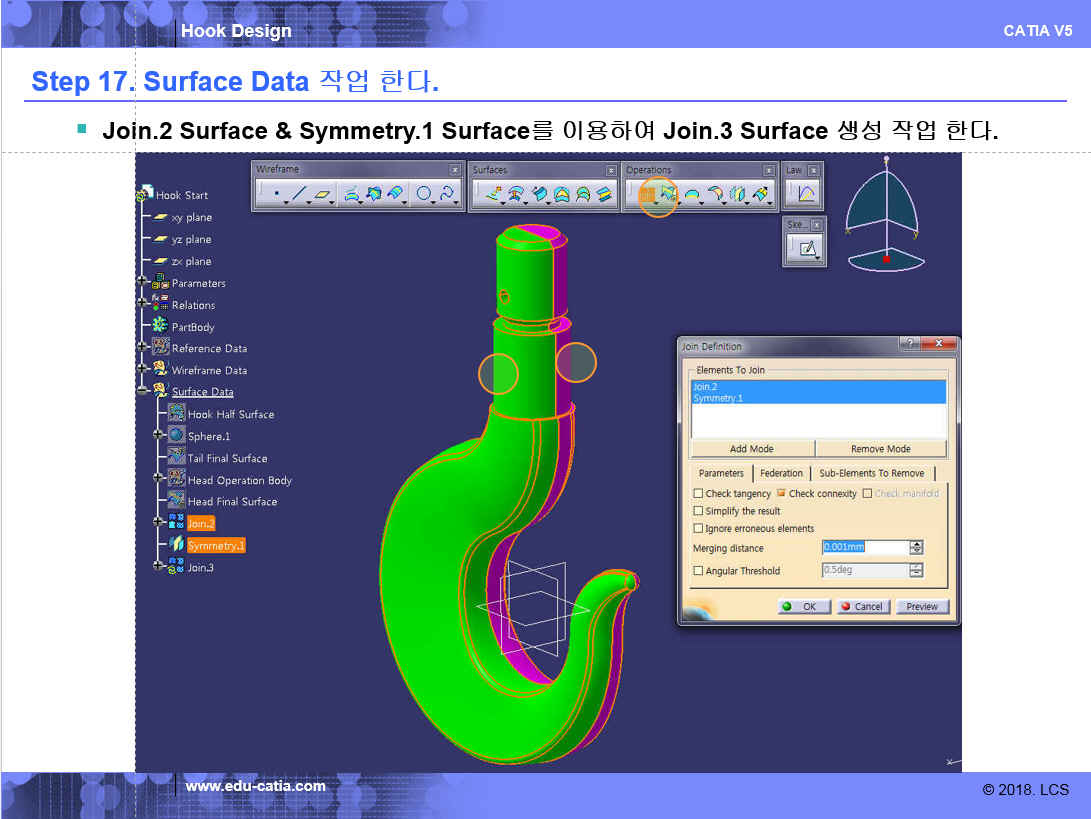Viewport: 1091px width, 819px height.
Task: Select the Extrude tool in Surfaces toolbar
Action: click(493, 194)
